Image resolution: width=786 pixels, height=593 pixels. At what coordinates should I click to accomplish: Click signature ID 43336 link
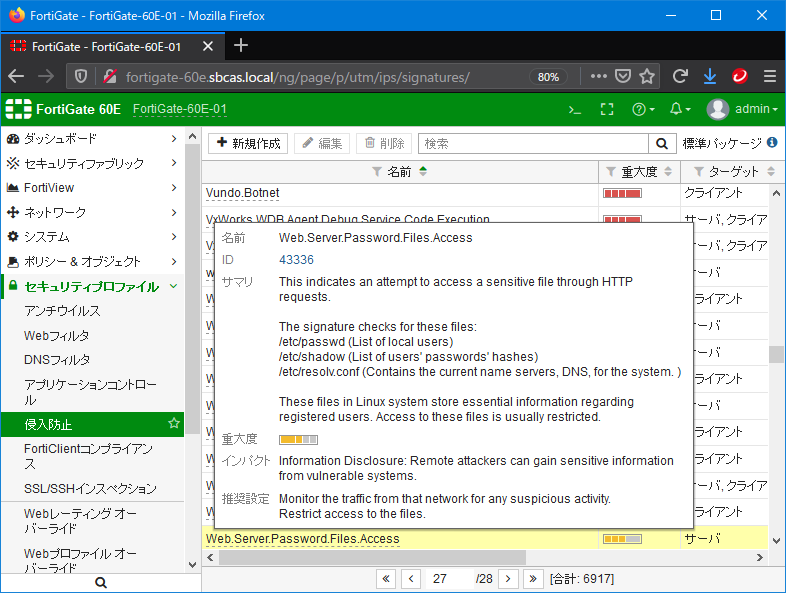[x=296, y=260]
